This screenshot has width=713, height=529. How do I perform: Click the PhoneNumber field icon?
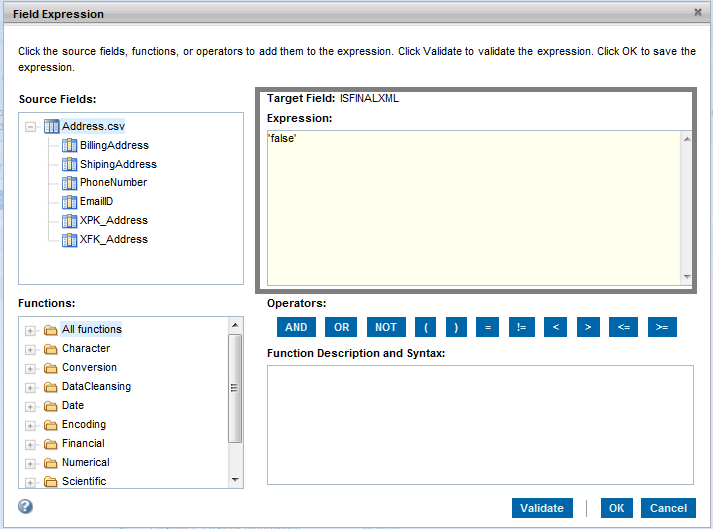69,183
